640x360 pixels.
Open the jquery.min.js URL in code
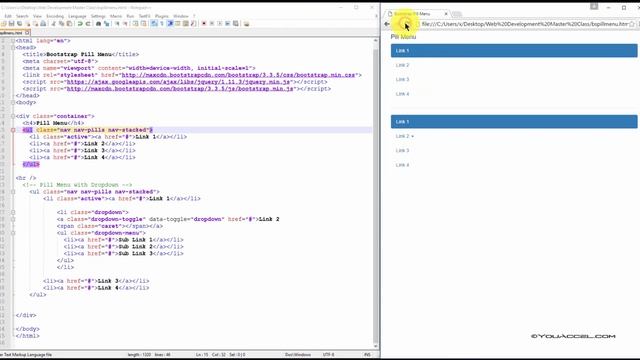point(178,82)
